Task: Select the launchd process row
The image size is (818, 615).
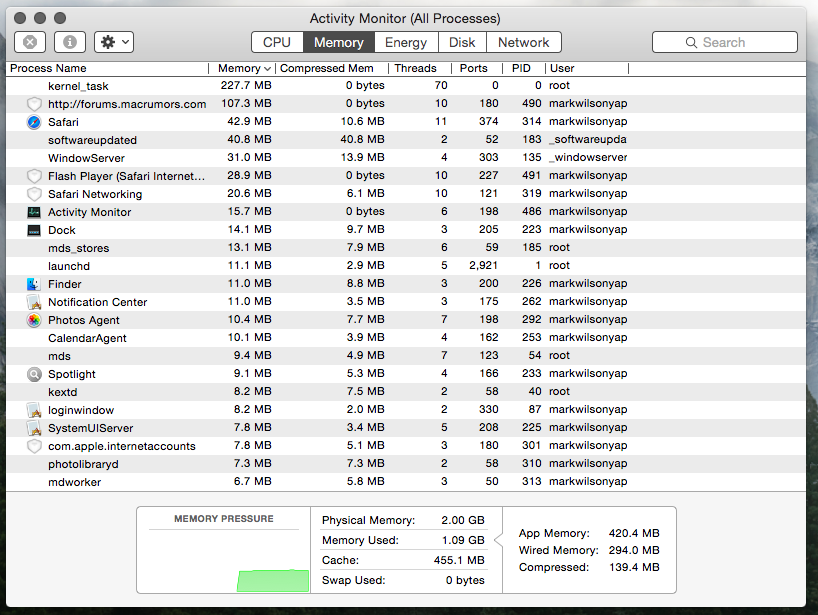Action: (x=406, y=266)
